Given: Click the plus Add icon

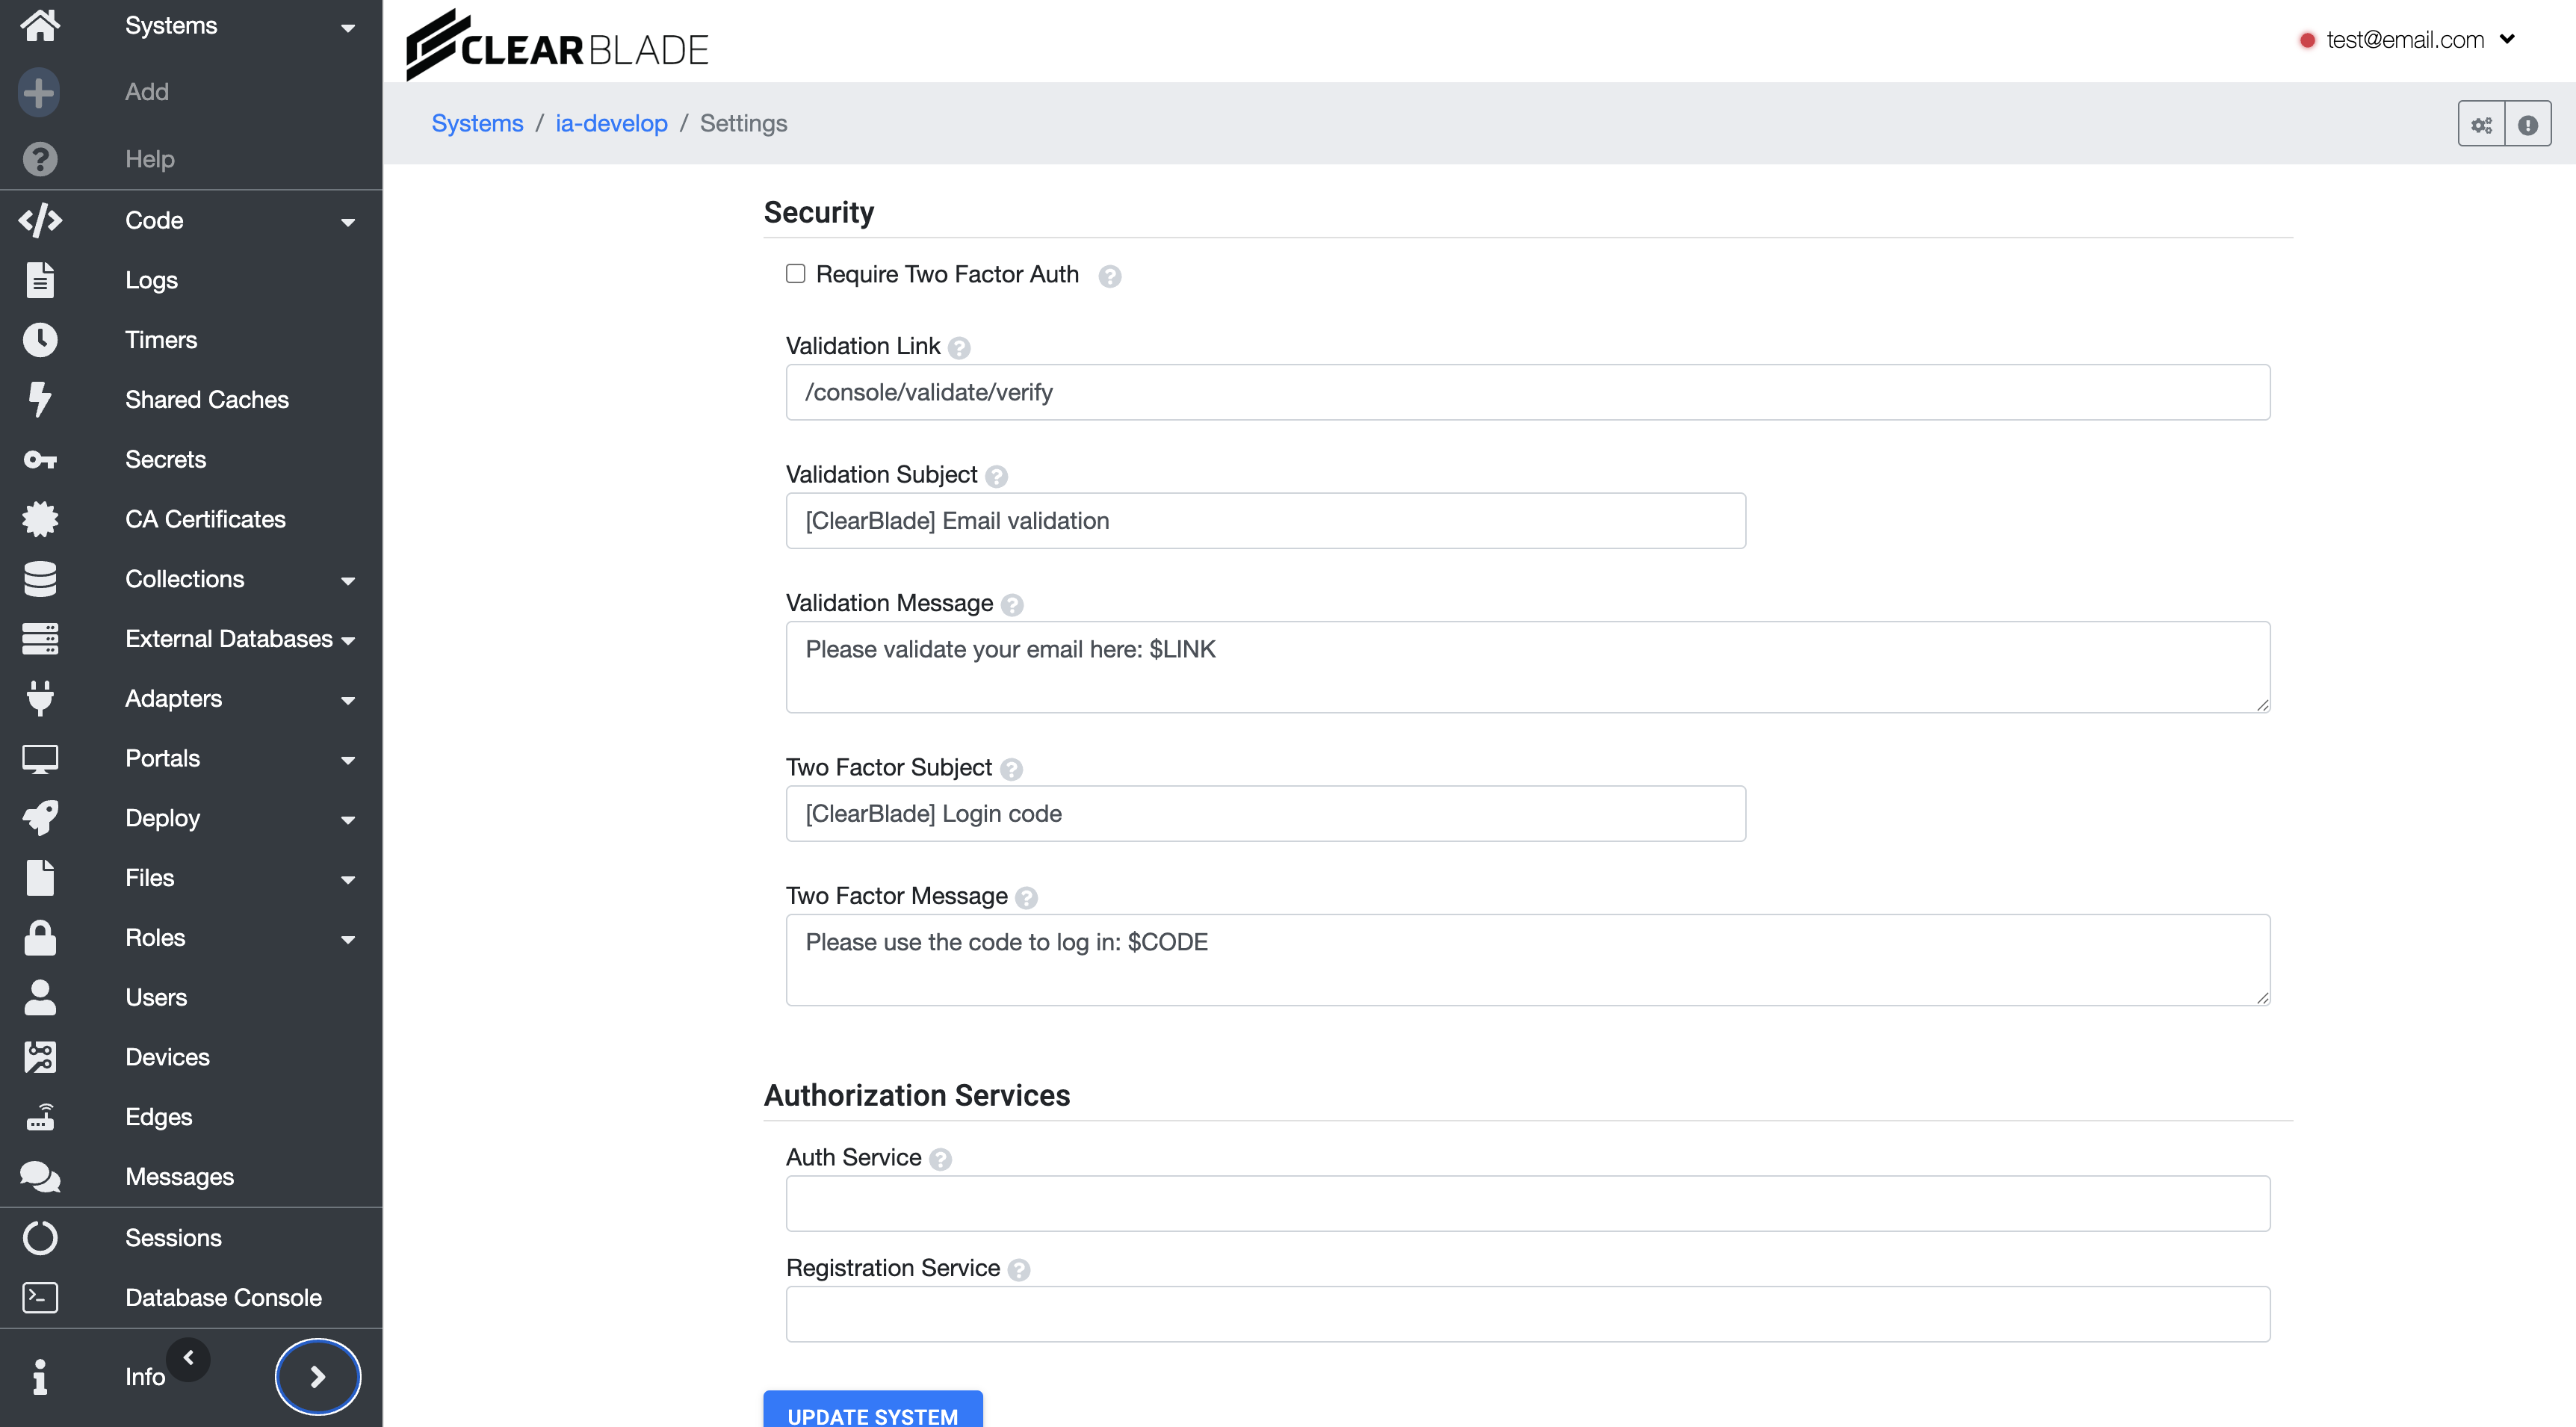Looking at the screenshot, I should (x=39, y=92).
